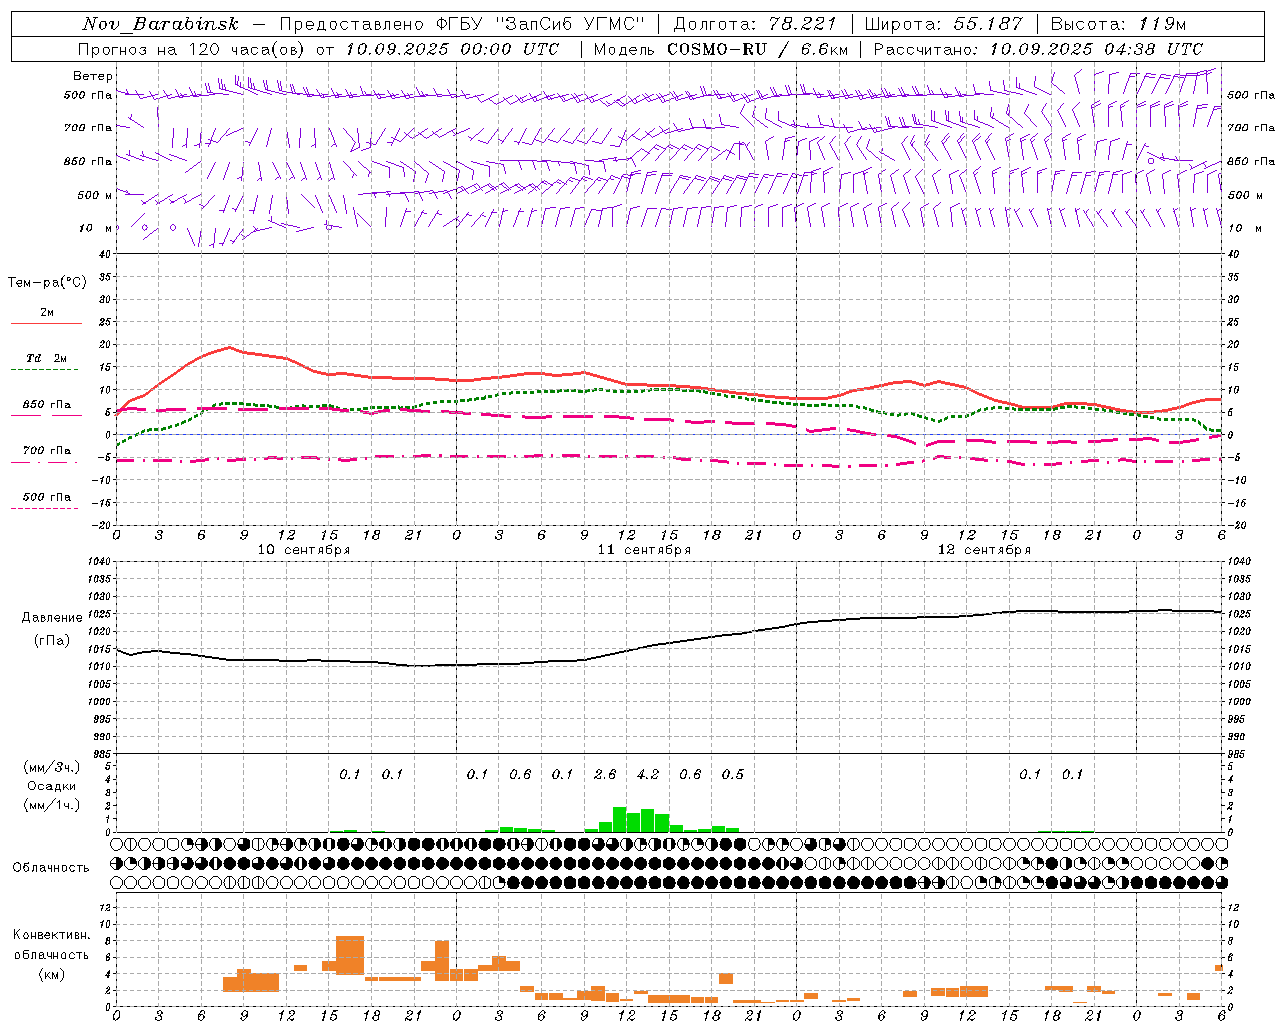Click the model name COSMO-RU / 6.6км

[x=757, y=49]
